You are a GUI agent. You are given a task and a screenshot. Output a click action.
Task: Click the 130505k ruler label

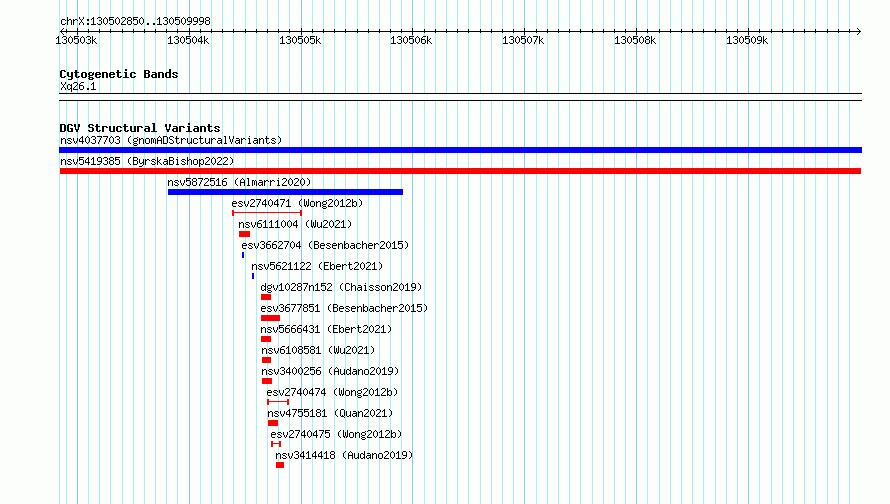coord(300,40)
